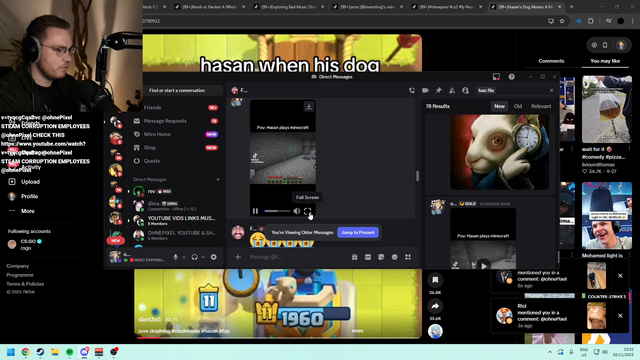Image resolution: width=640 pixels, height=360 pixels.
Task: Play the video in search results
Action: pyautogui.click(x=484, y=266)
